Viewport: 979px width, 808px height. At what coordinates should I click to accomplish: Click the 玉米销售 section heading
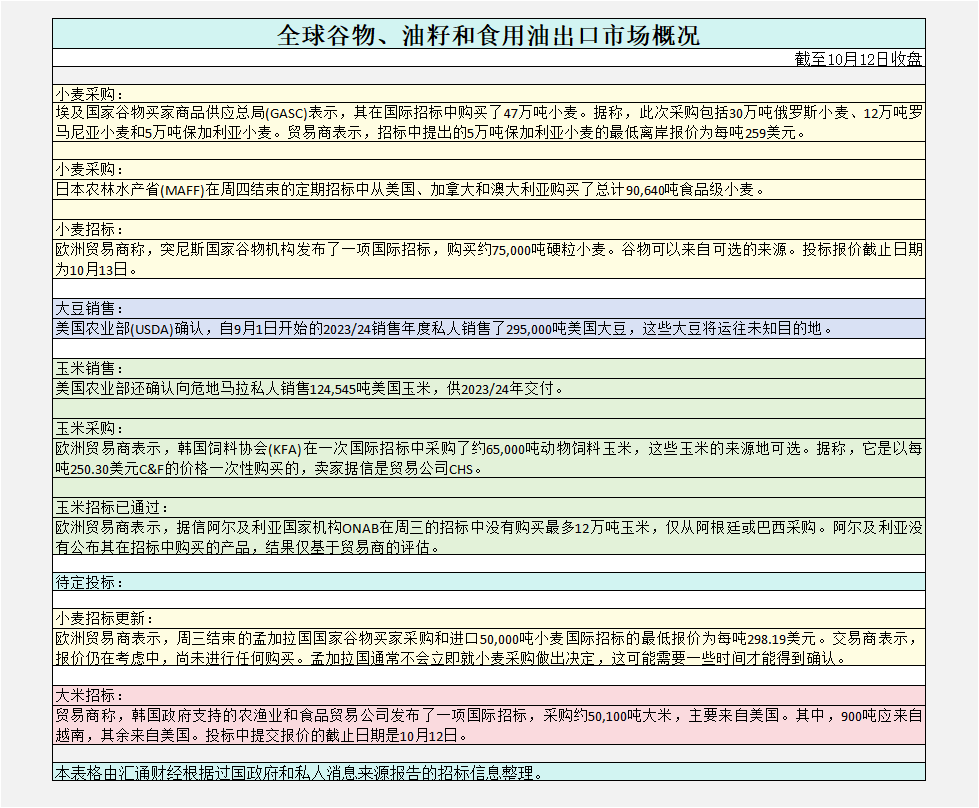(90, 368)
